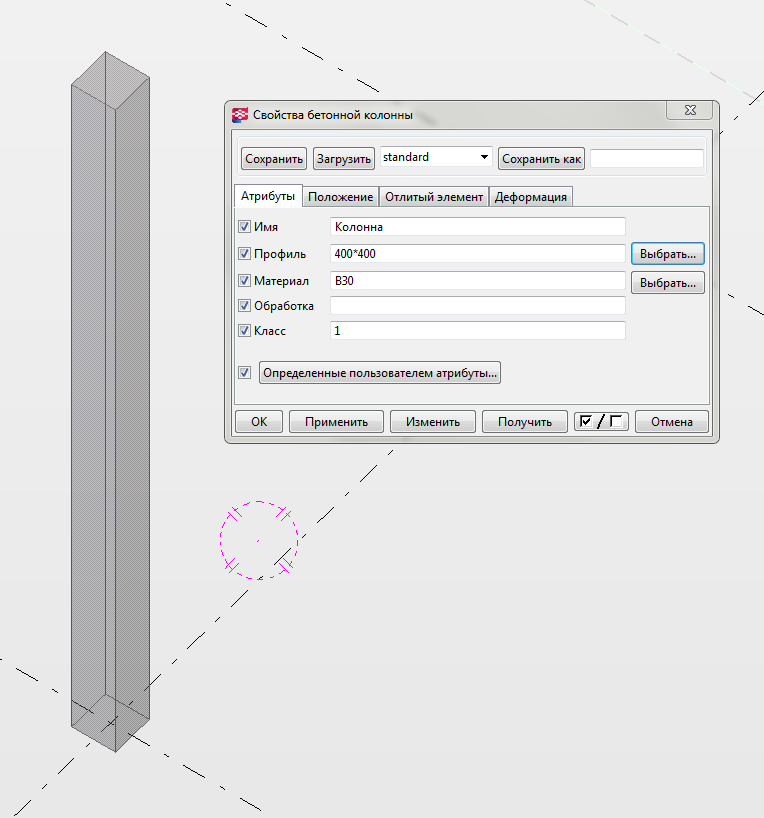Toggle the Имя checkbox
Viewport: 764px width, 818px height.
pos(245,227)
